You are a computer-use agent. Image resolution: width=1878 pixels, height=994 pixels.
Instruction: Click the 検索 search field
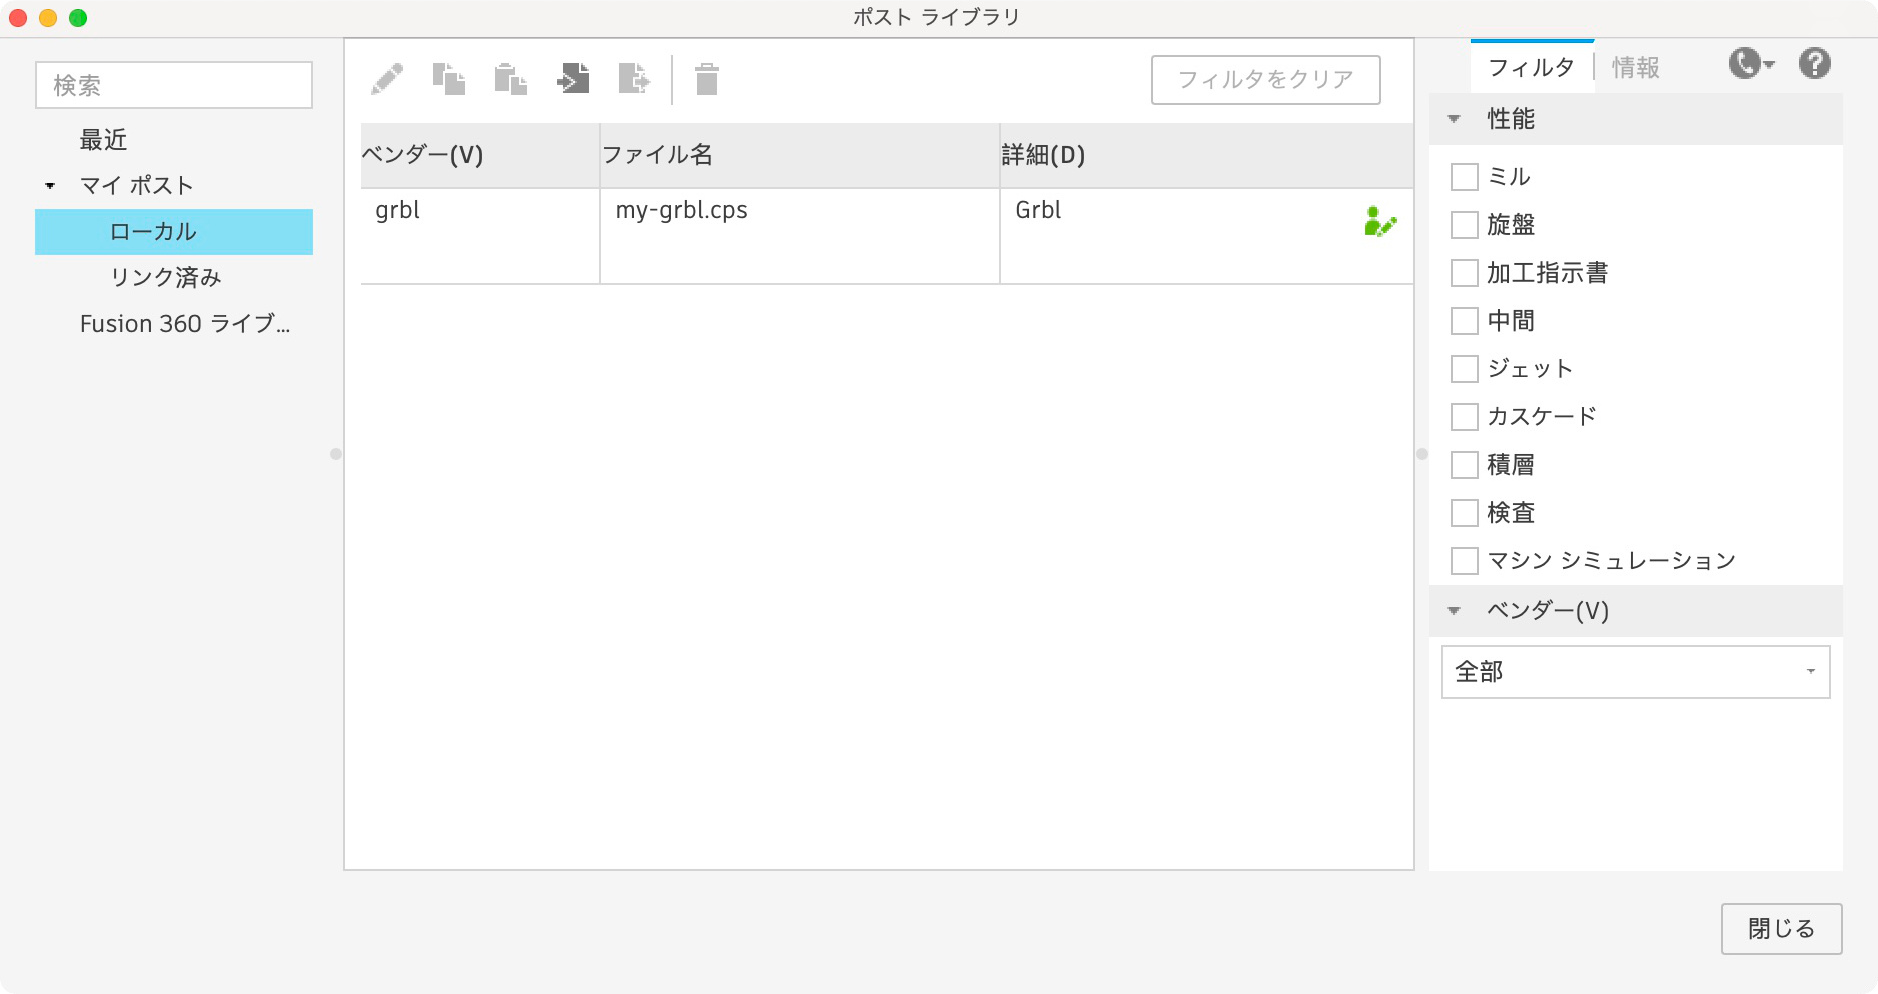tap(174, 85)
